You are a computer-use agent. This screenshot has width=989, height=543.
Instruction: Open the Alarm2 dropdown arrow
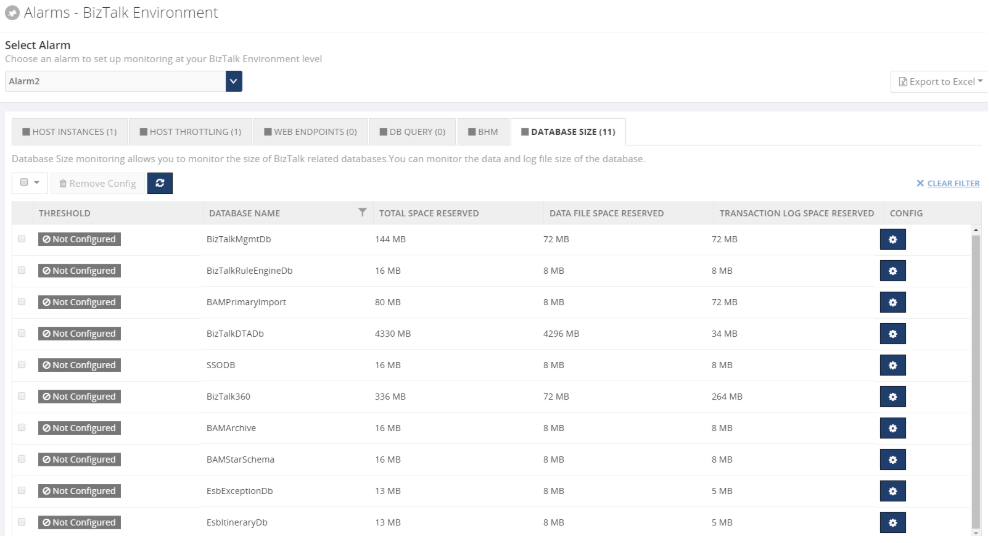pyautogui.click(x=233, y=81)
